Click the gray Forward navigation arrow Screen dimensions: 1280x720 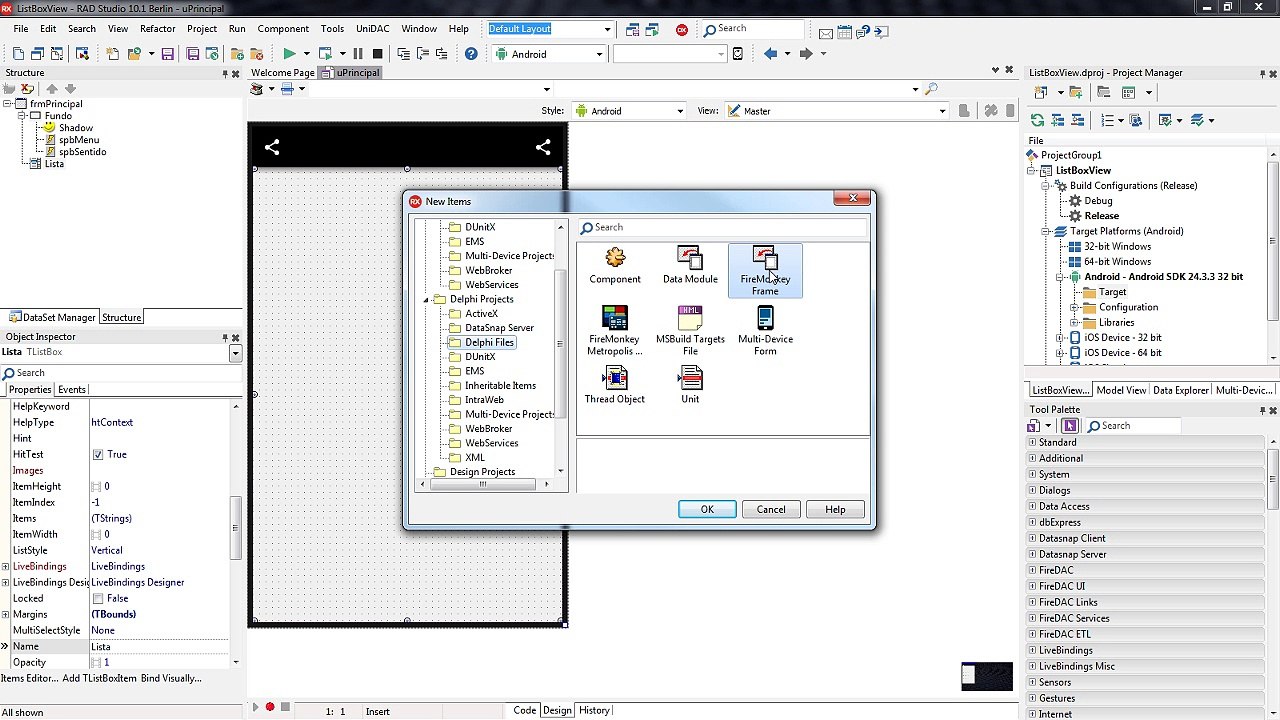805,54
